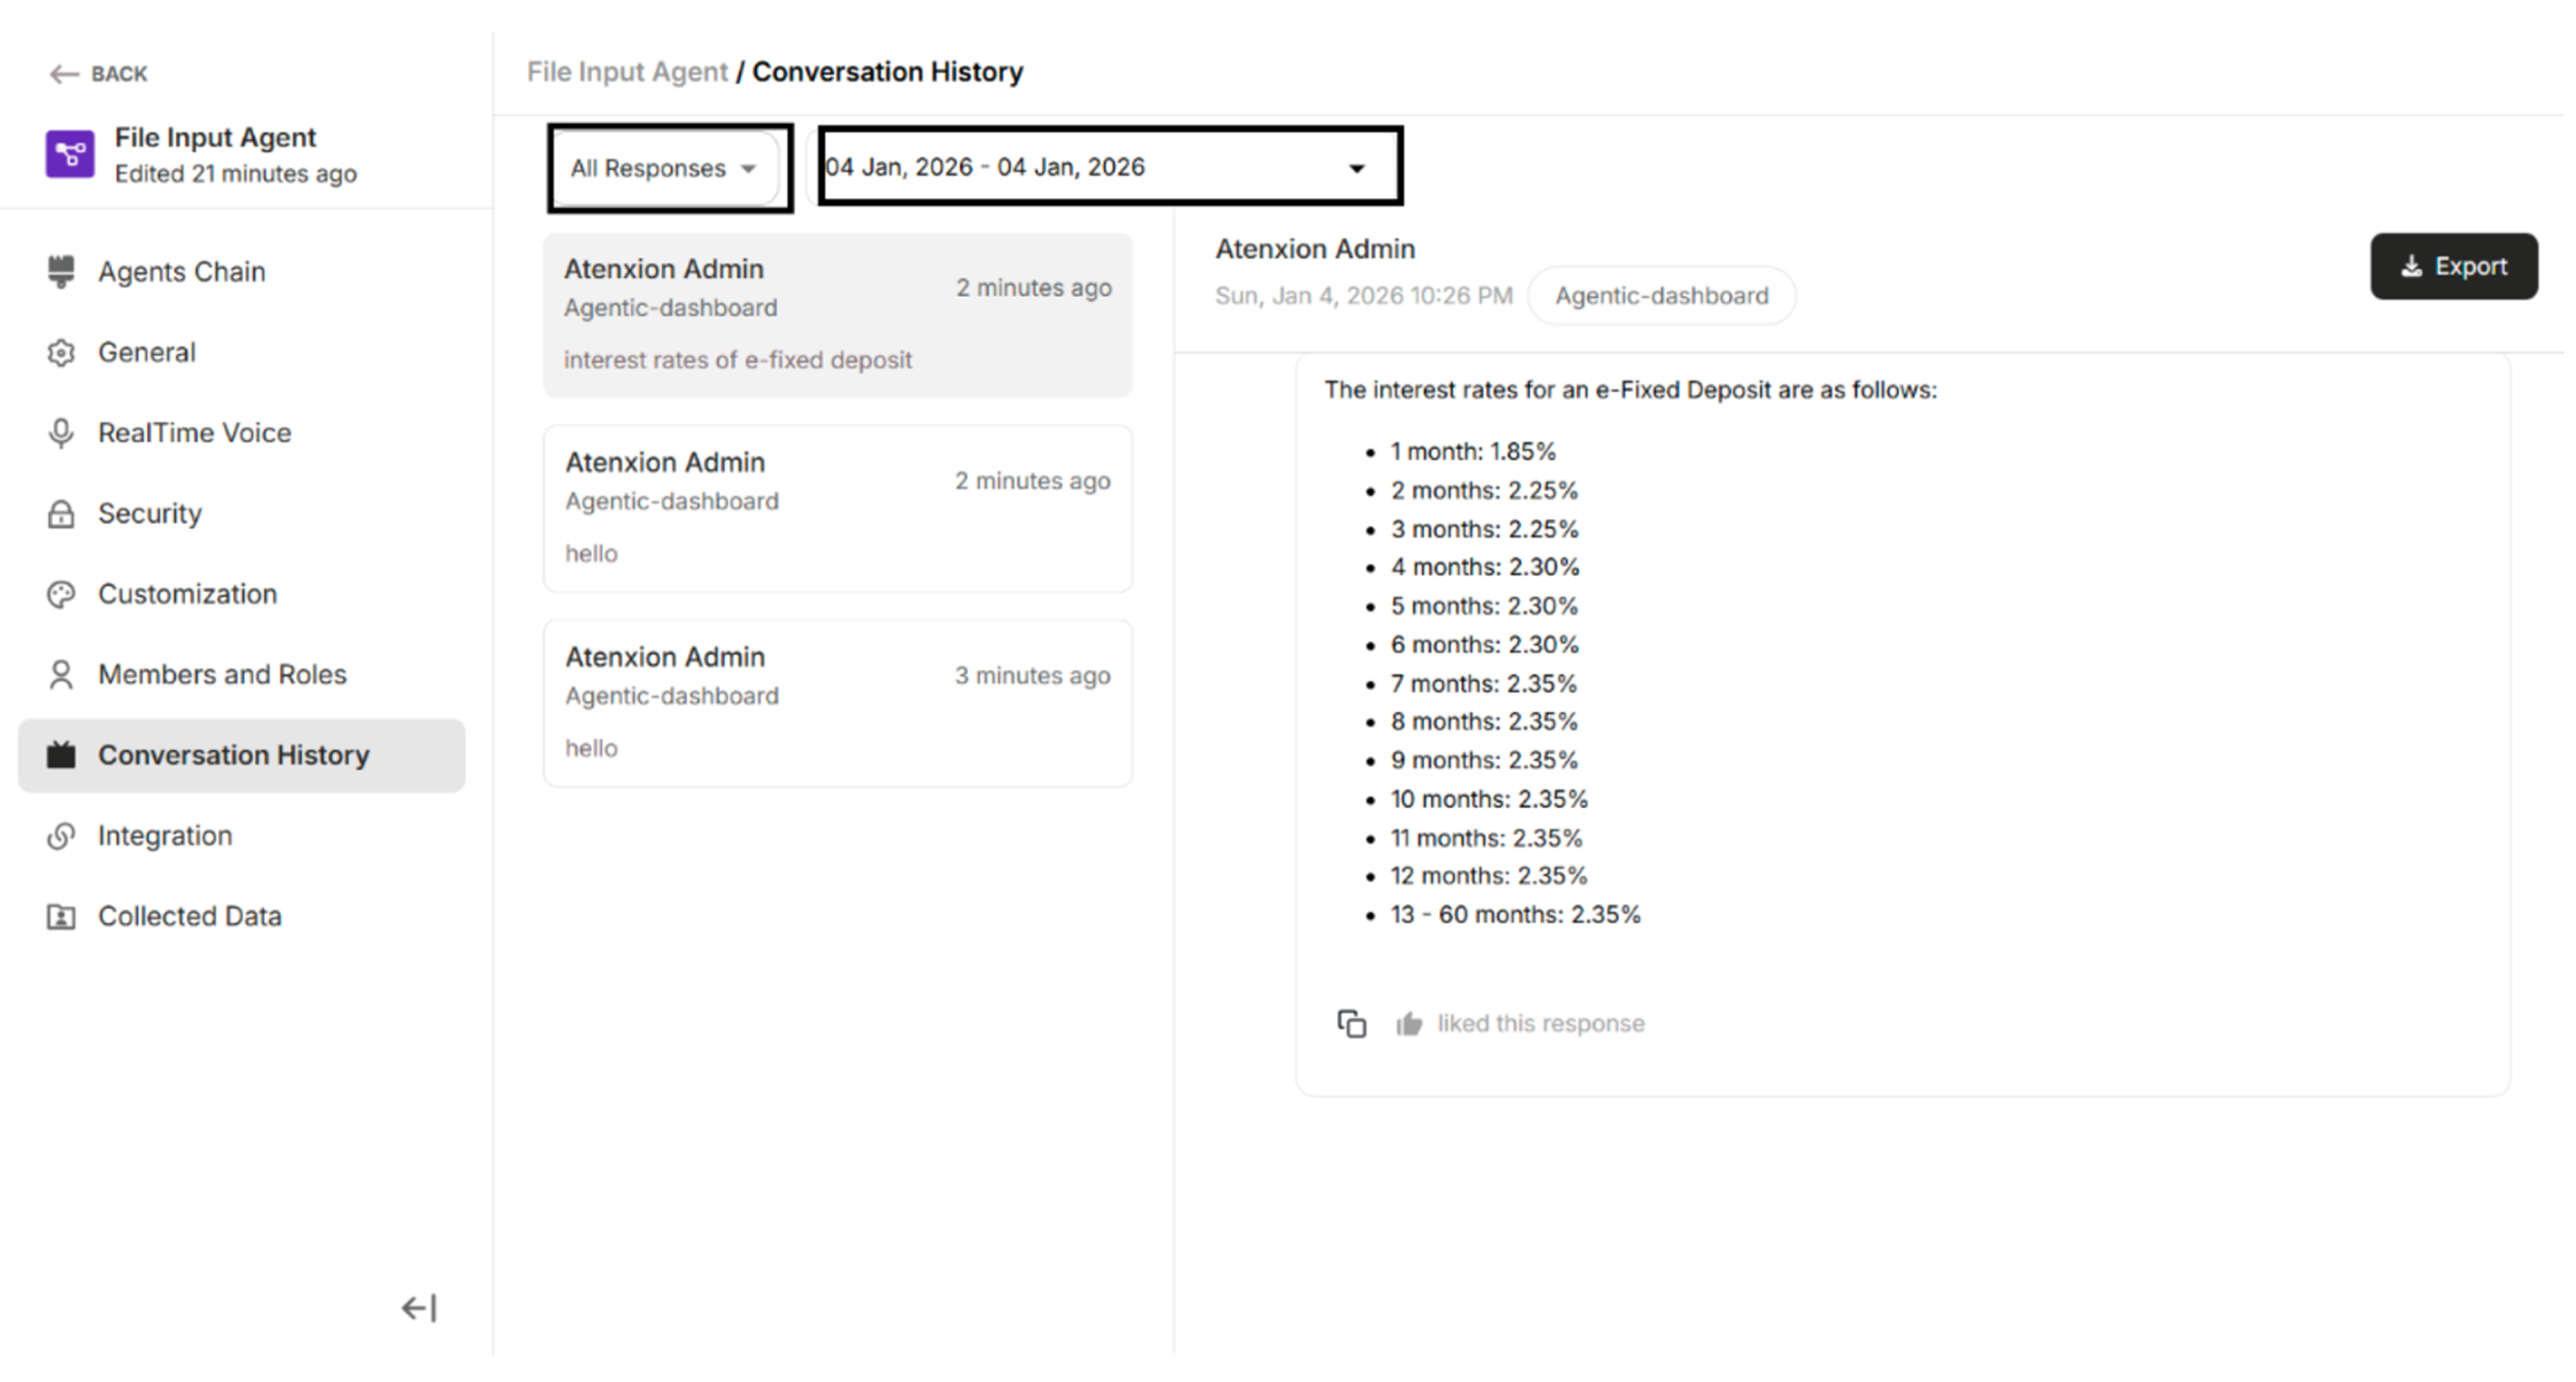The image size is (2576, 1382).
Task: Click the purple File Input Agent logo icon
Action: [x=70, y=154]
